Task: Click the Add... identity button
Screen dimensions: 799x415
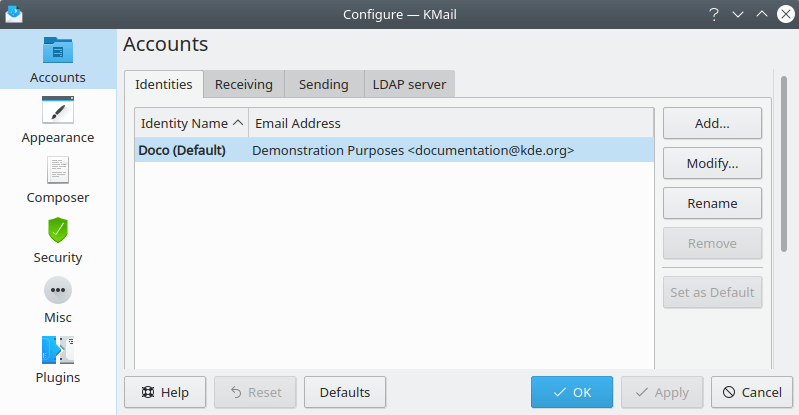Action: click(712, 123)
